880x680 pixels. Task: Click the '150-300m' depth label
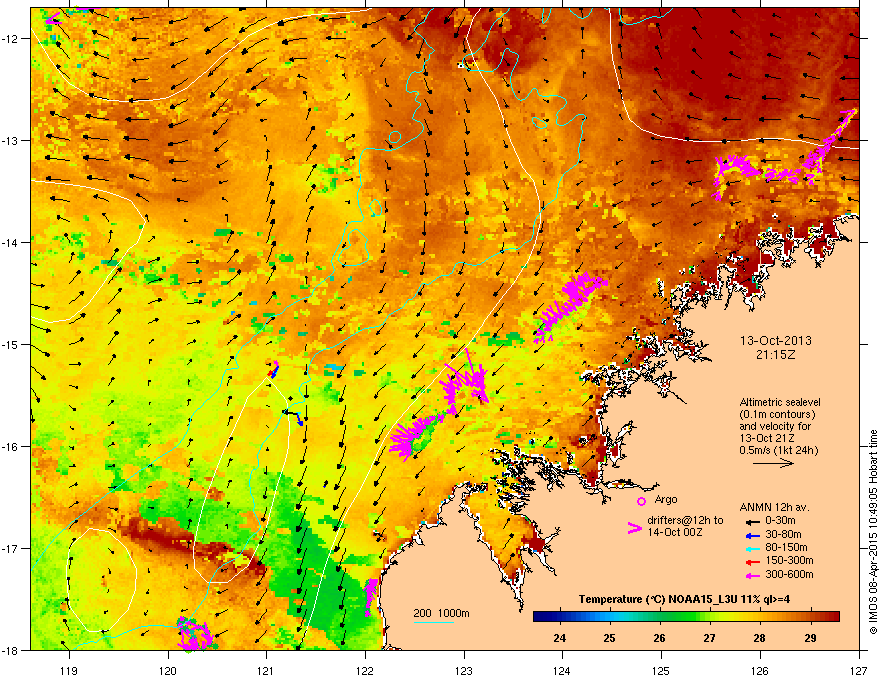click(789, 560)
